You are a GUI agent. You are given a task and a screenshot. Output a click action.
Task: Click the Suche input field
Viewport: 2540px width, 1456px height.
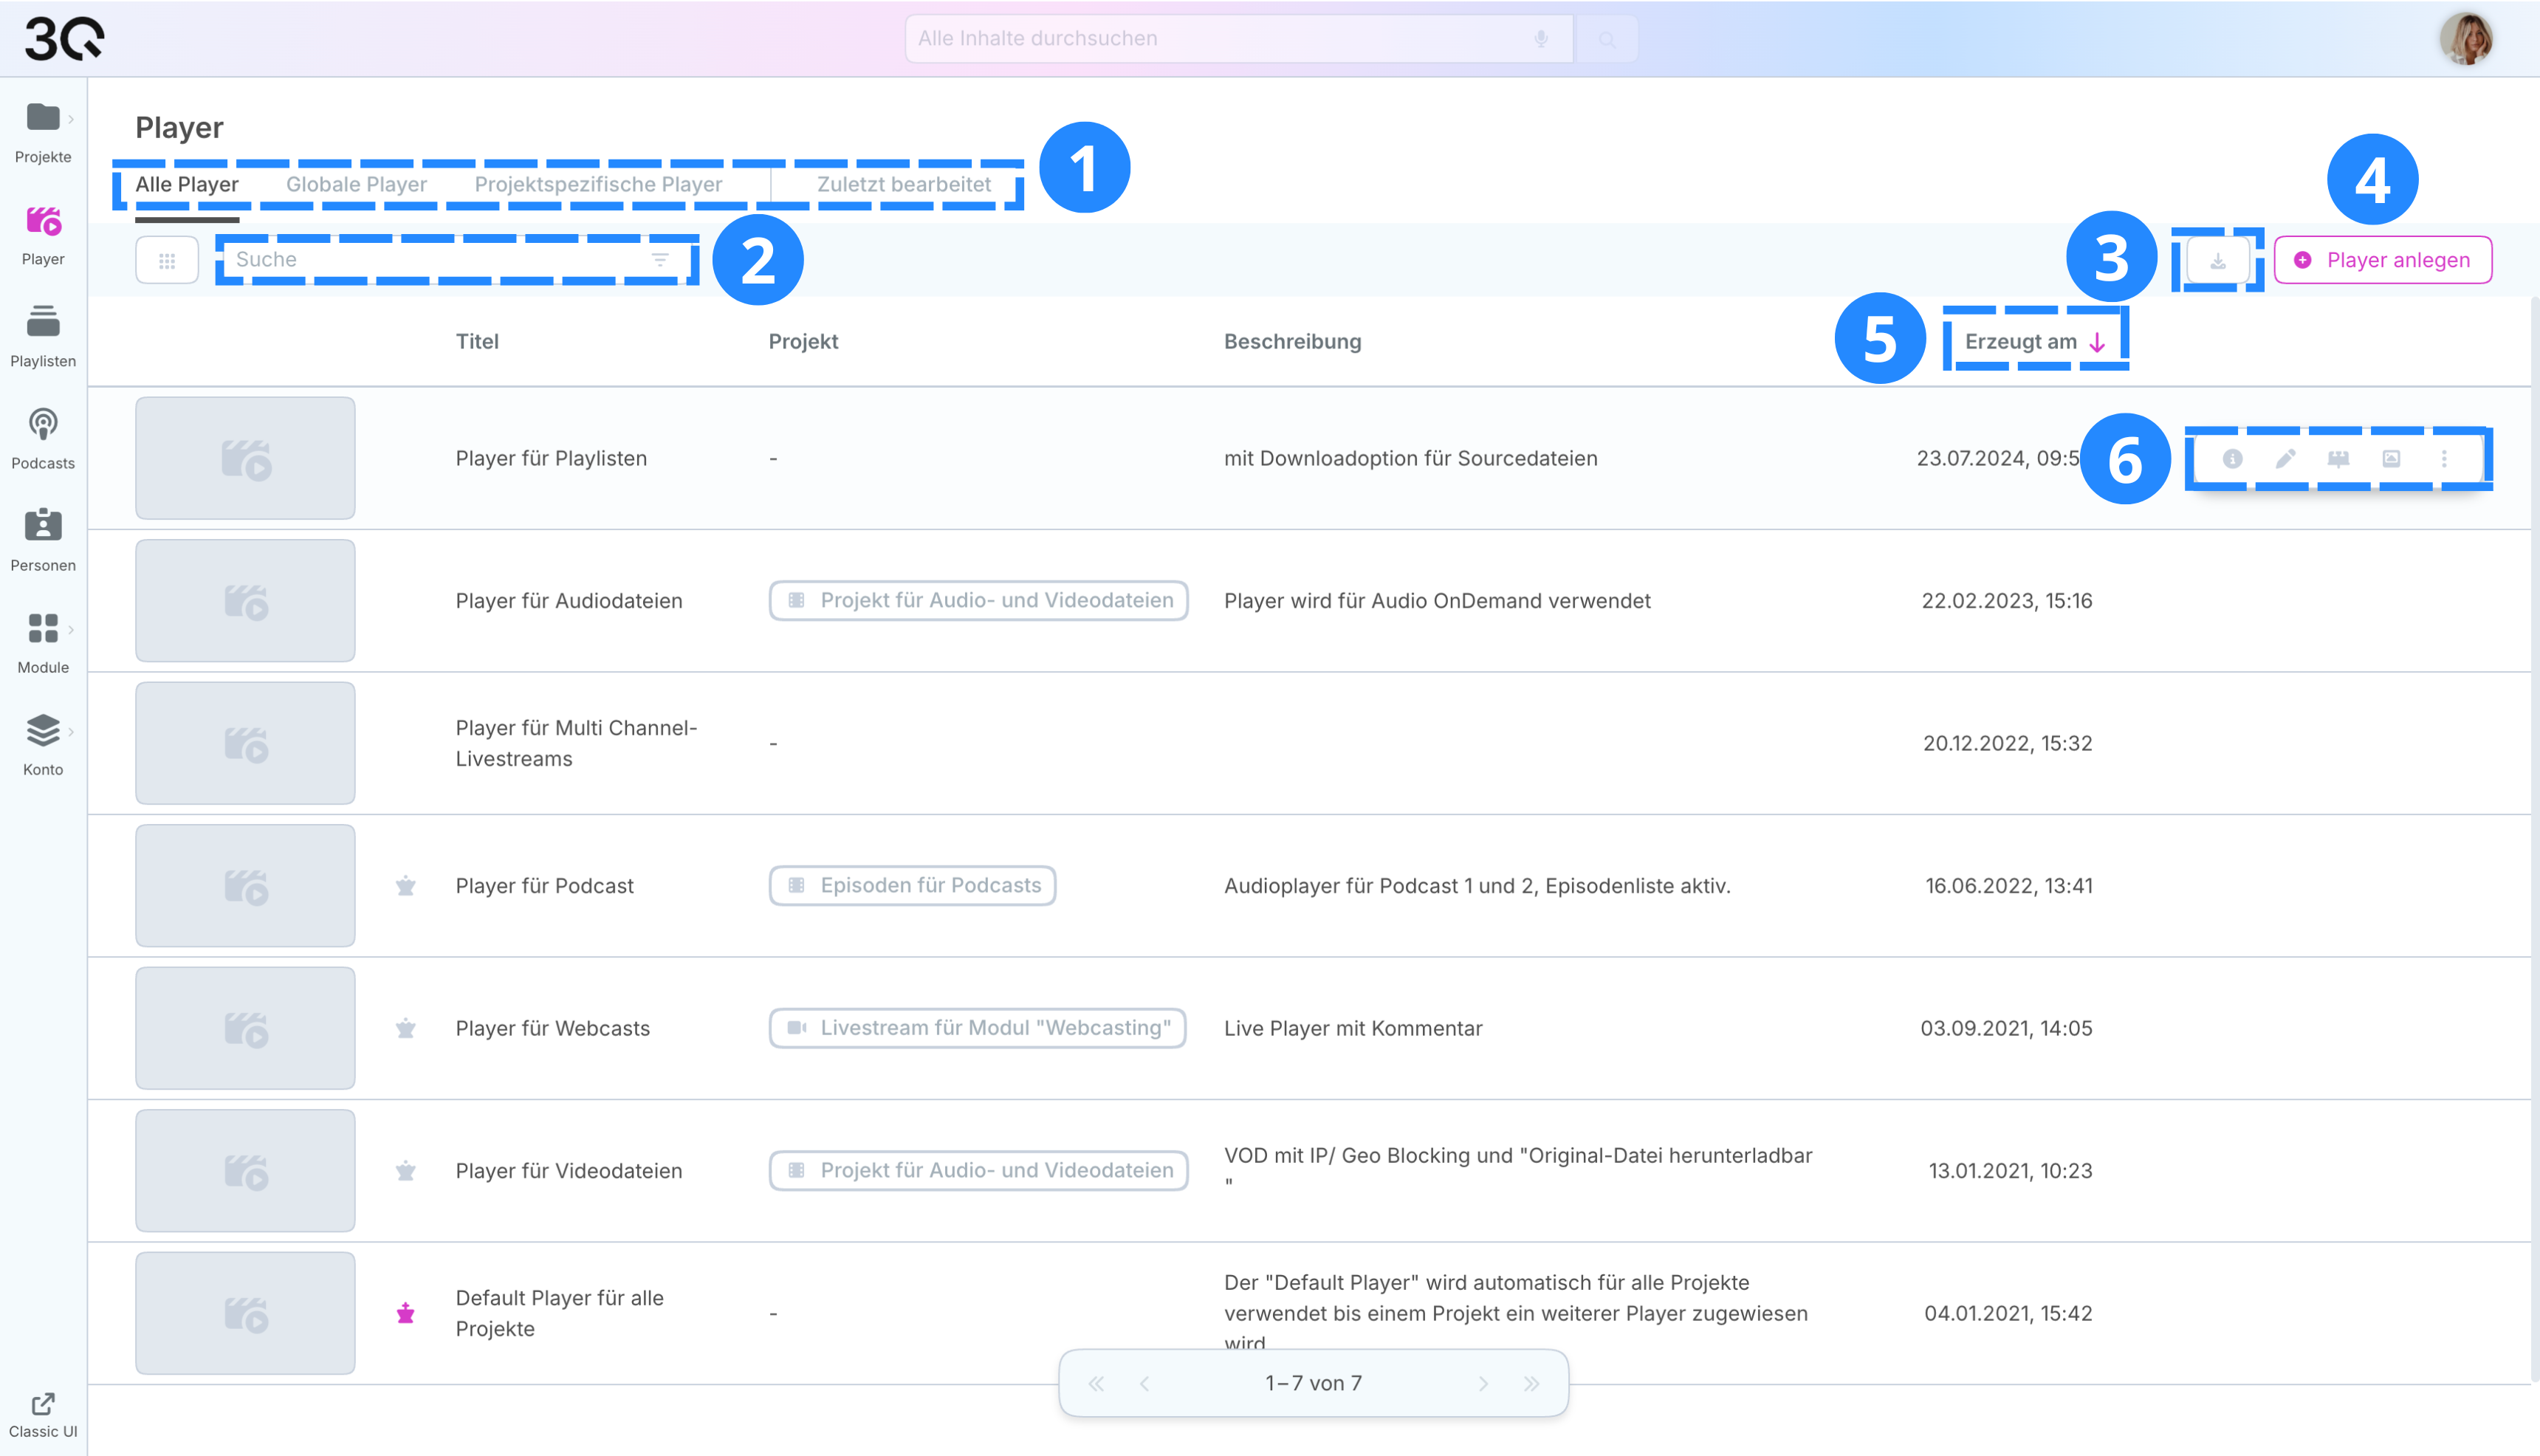(430, 260)
